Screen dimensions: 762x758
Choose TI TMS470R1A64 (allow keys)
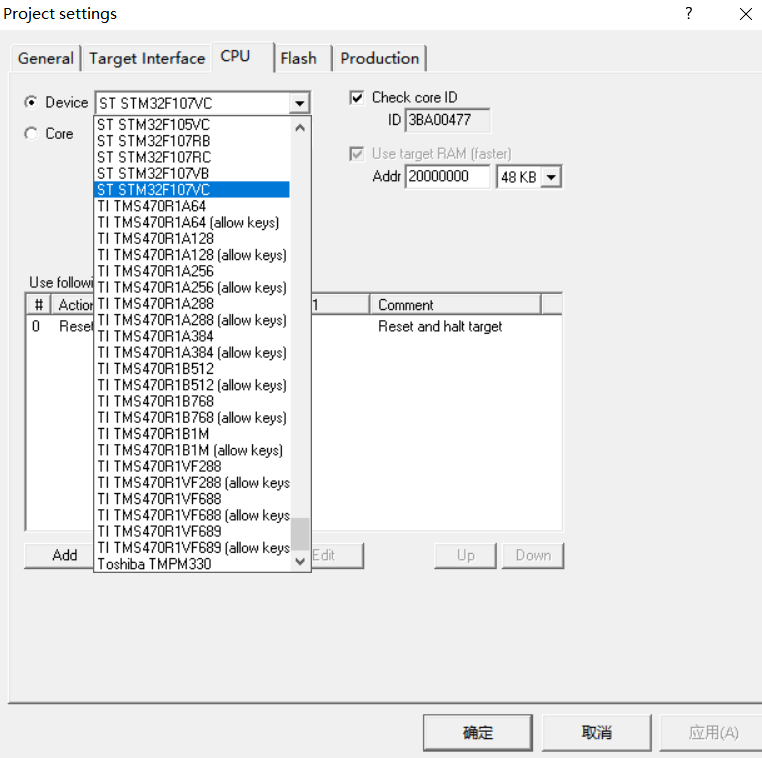point(192,222)
